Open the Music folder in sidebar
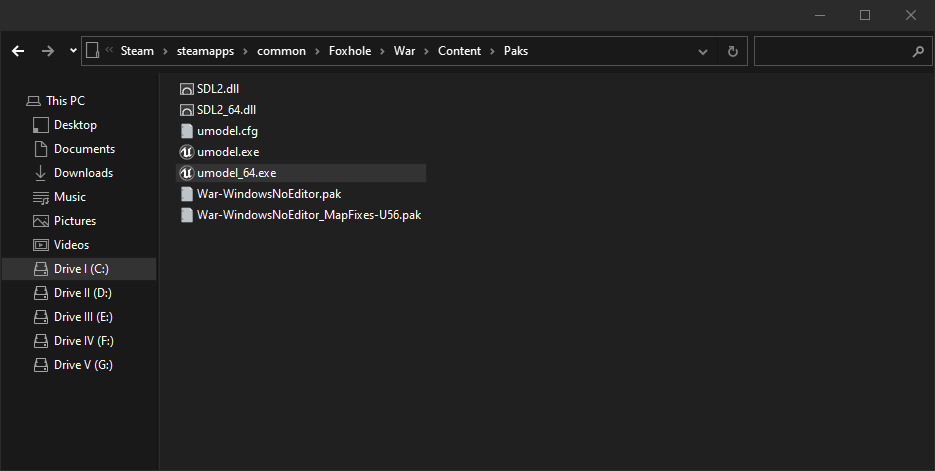Viewport: 935px width, 471px height. [70, 197]
